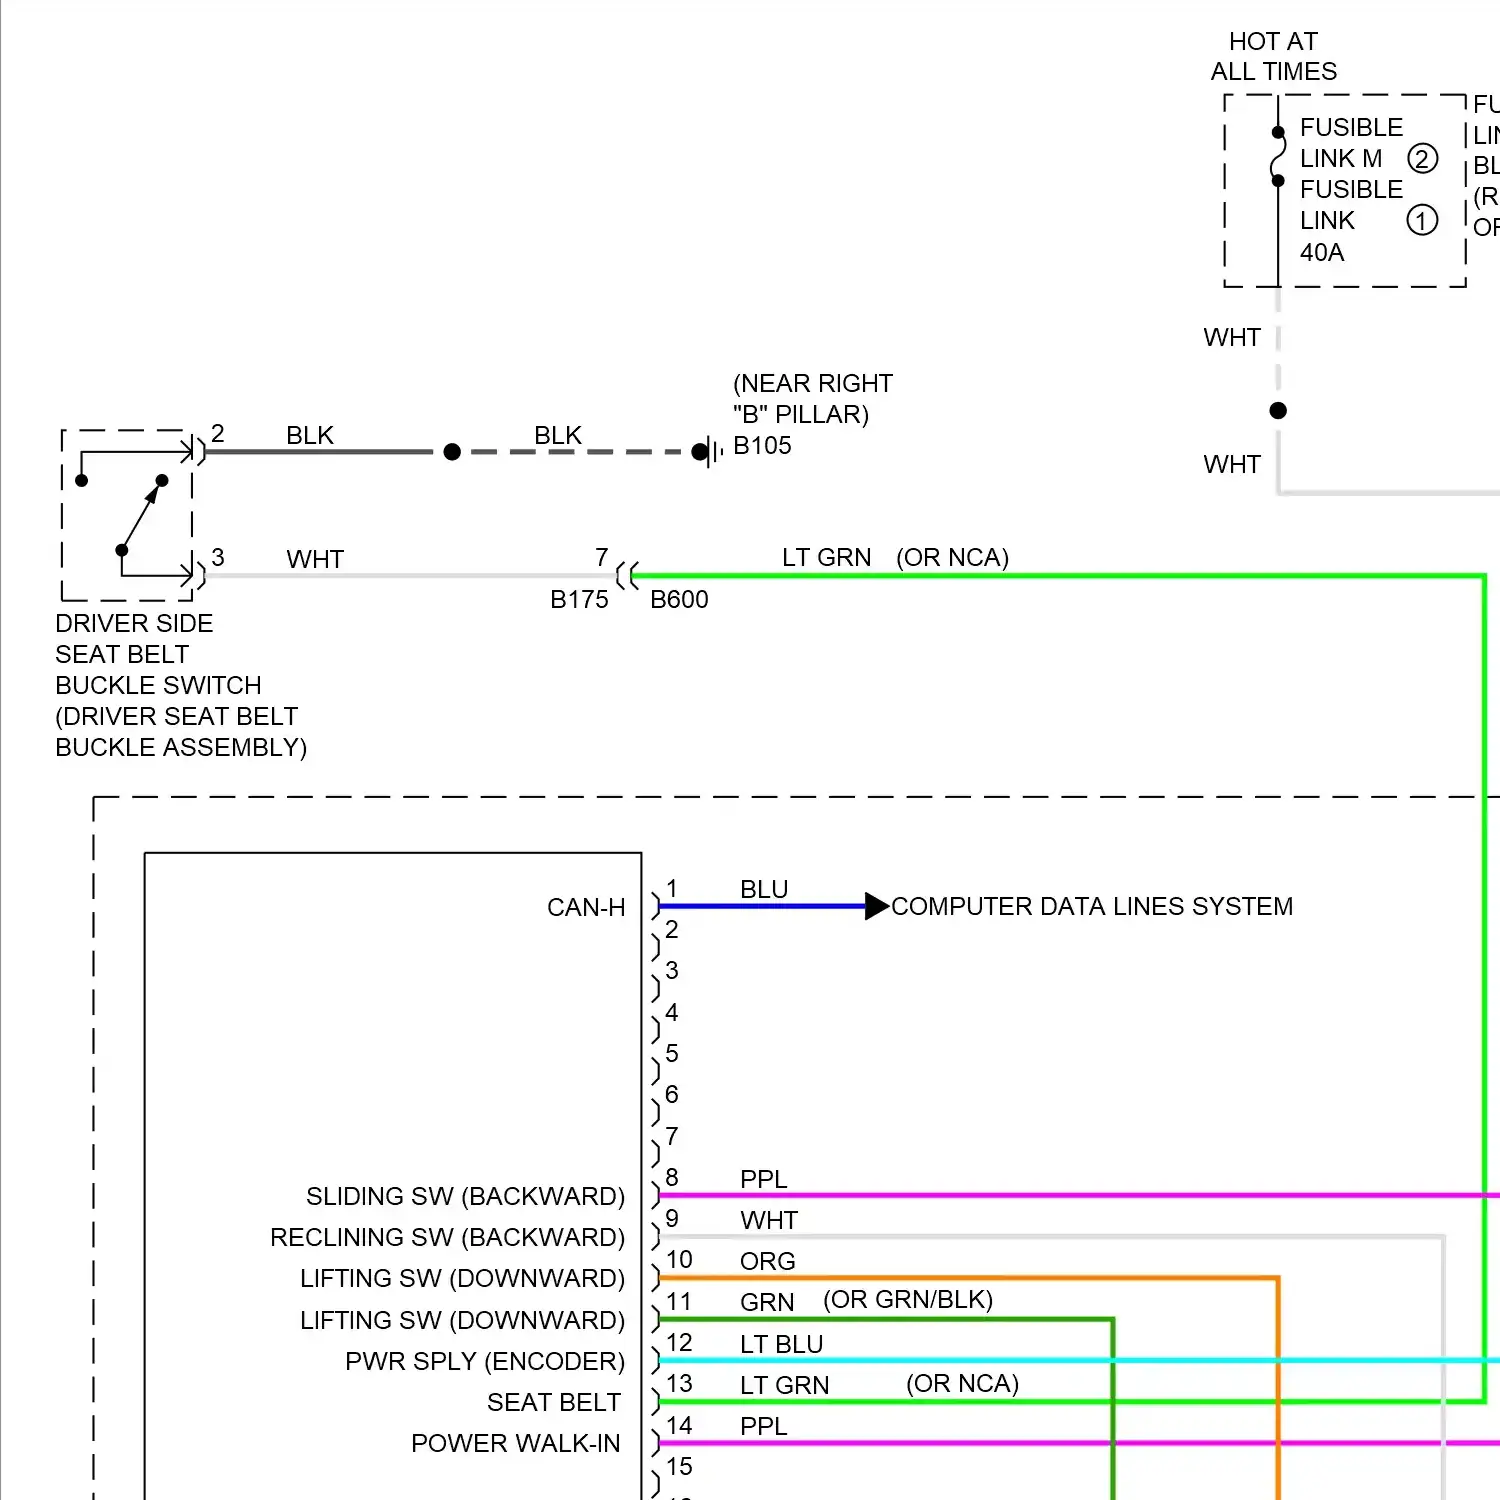This screenshot has height=1500, width=1500.
Task: Click the DRIVER SIDE SEAT BELT BUCKLE SWITCH label
Action: coord(180,685)
